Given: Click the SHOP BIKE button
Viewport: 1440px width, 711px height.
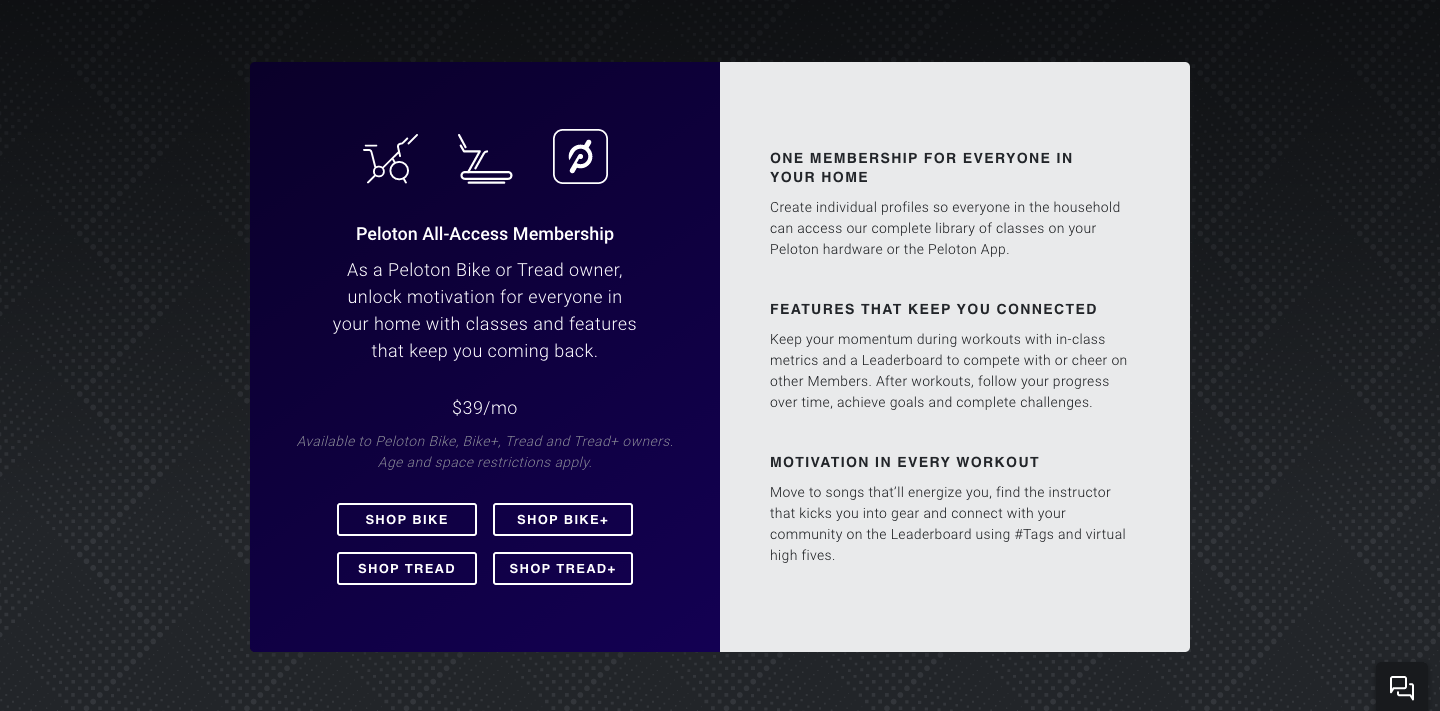Looking at the screenshot, I should point(407,520).
